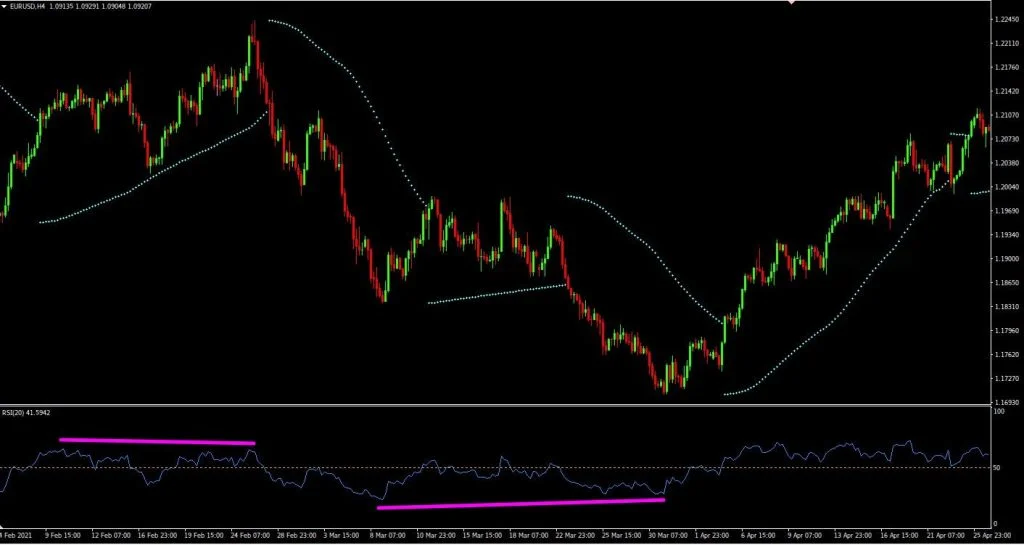Click the divider between chart and RSI window

point(500,404)
